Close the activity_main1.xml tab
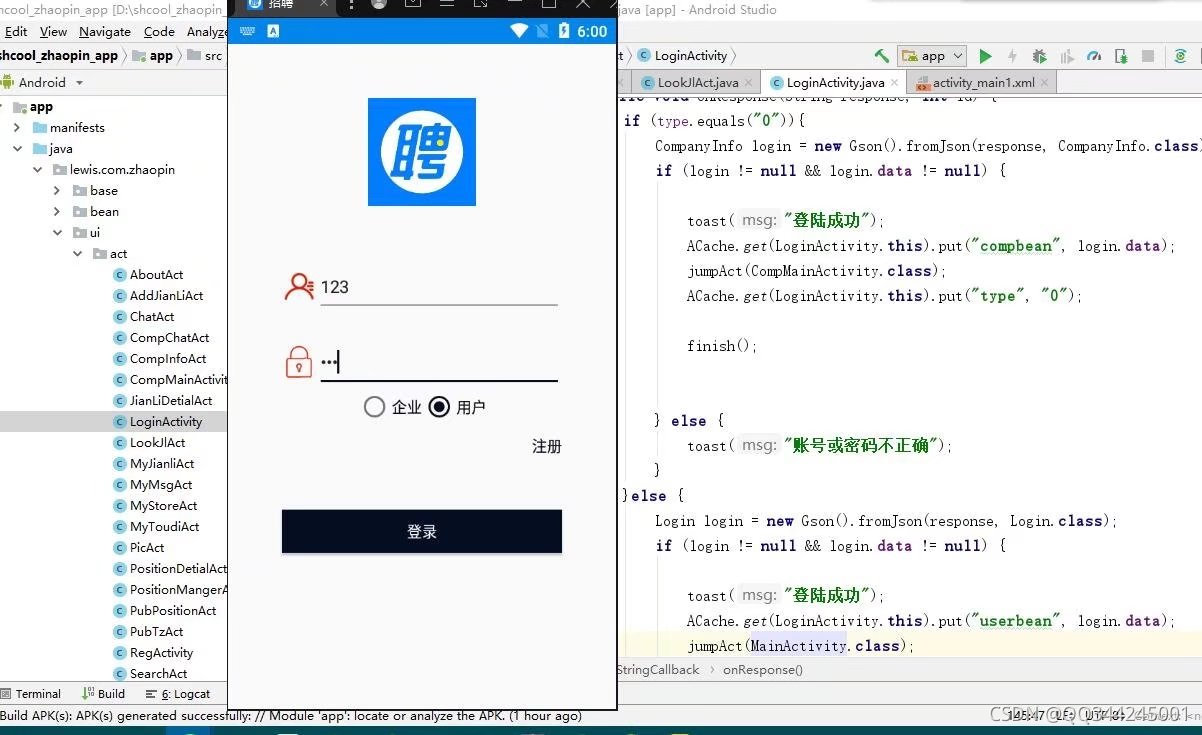This screenshot has width=1202, height=735. [1045, 83]
